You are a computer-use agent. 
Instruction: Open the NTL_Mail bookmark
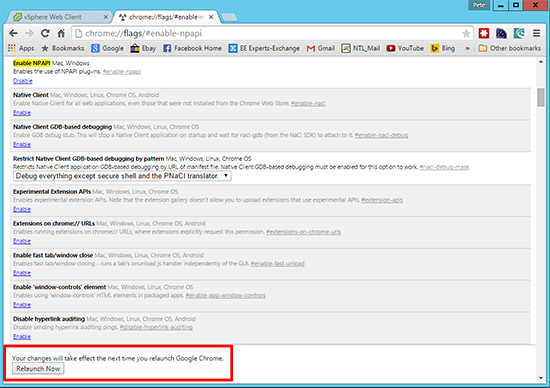pos(361,48)
